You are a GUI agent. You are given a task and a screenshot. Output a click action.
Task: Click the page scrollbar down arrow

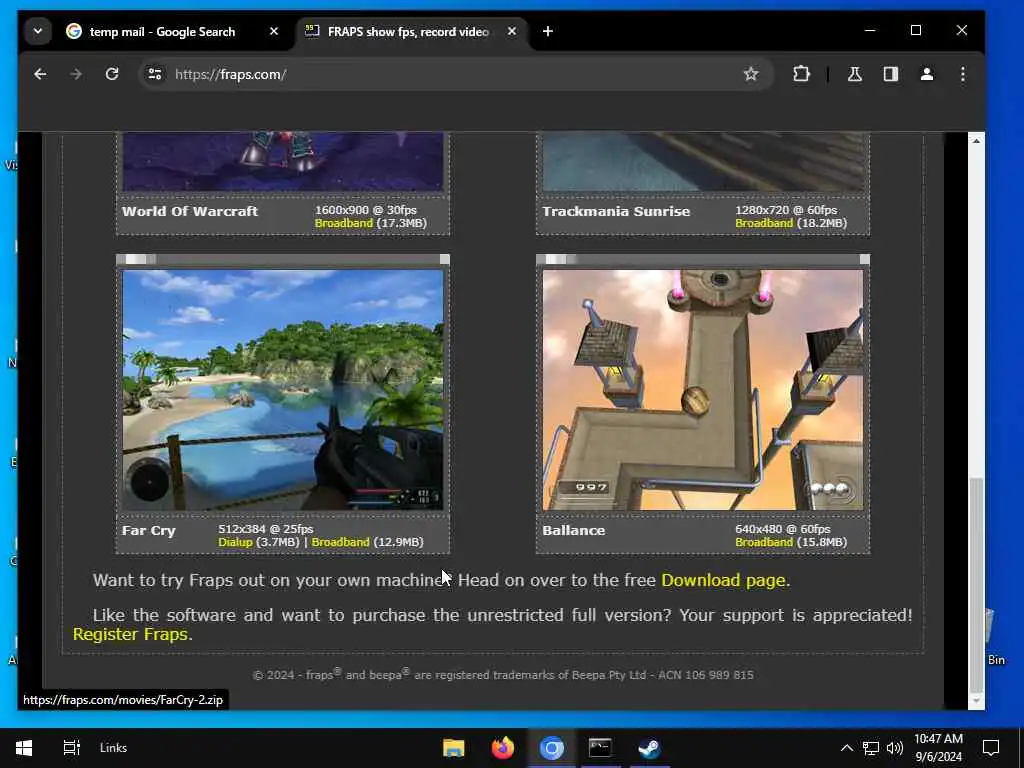(976, 701)
